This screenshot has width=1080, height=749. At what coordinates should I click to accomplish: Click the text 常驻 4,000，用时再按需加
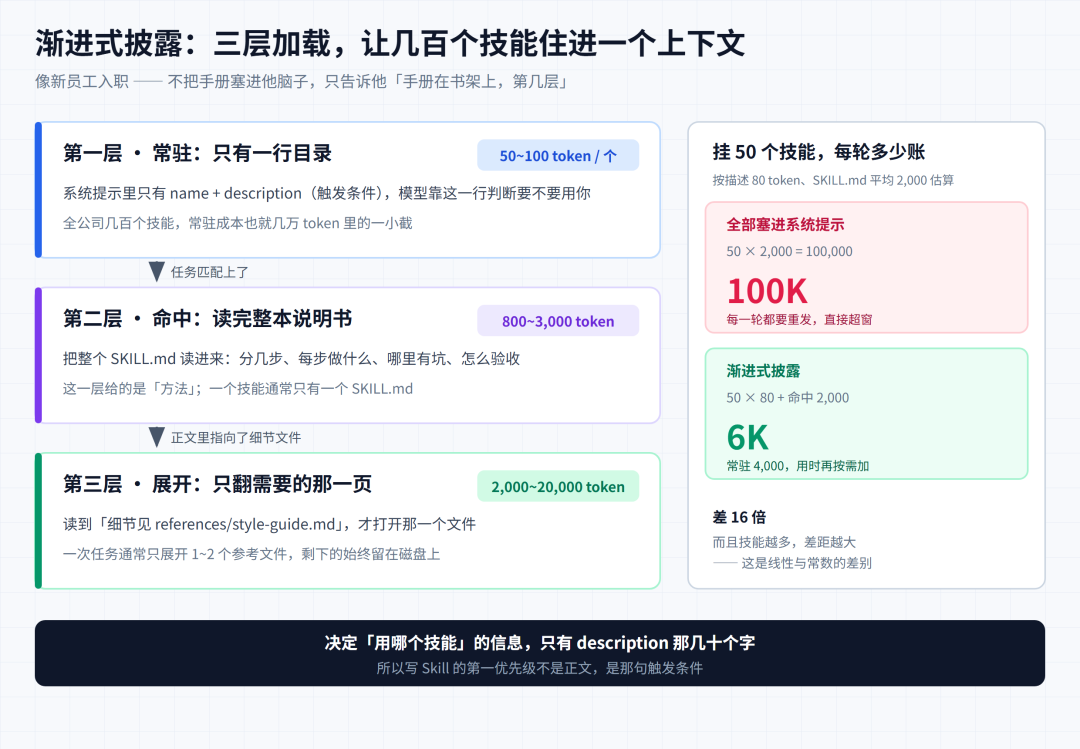click(798, 466)
